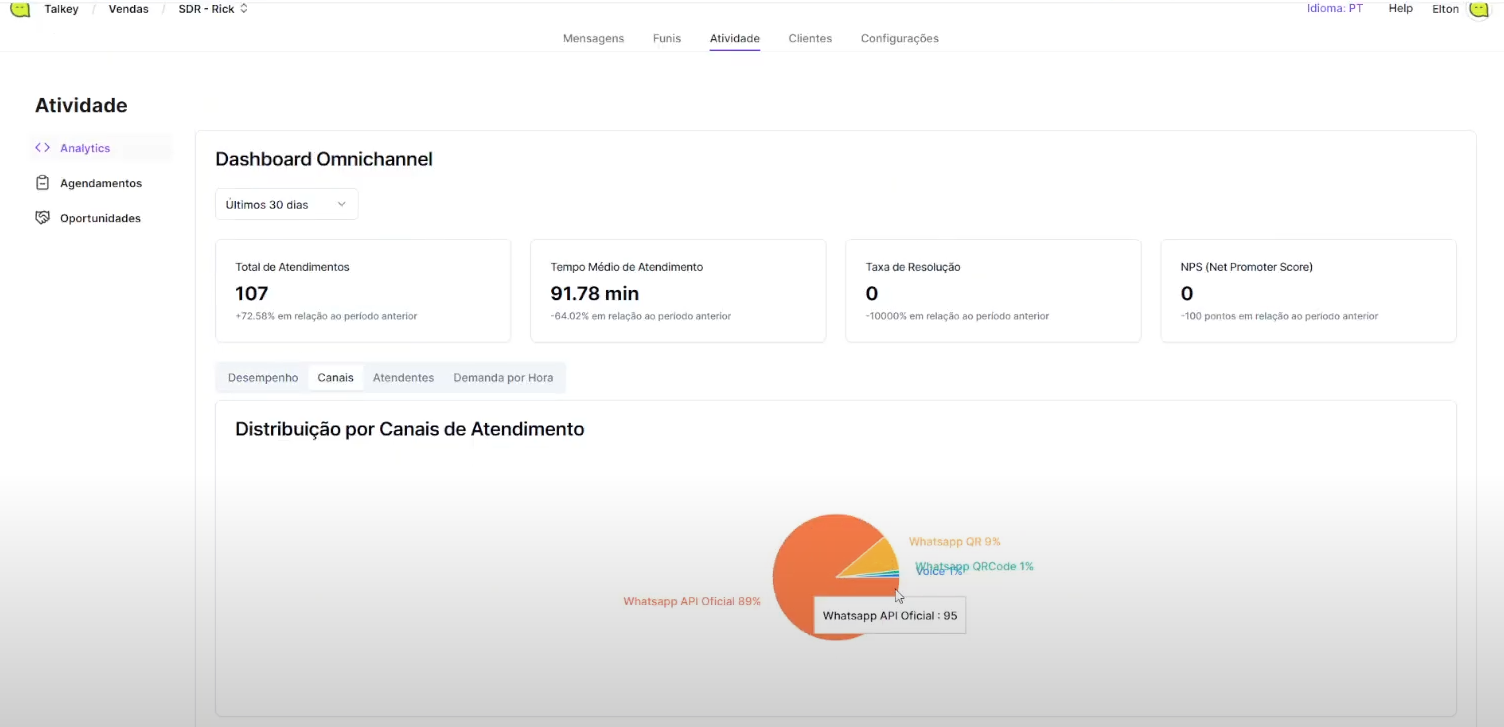Open the Mensagens tab
Image resolution: width=1504 pixels, height=727 pixels.
coord(593,39)
